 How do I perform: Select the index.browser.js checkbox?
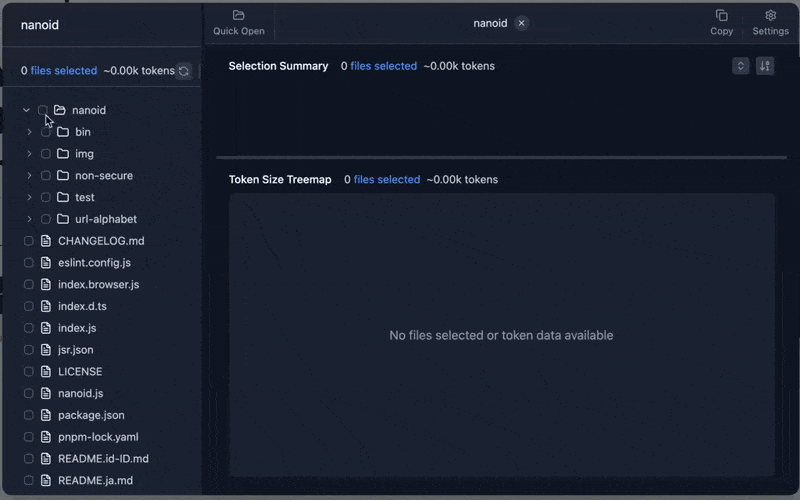click(x=29, y=284)
